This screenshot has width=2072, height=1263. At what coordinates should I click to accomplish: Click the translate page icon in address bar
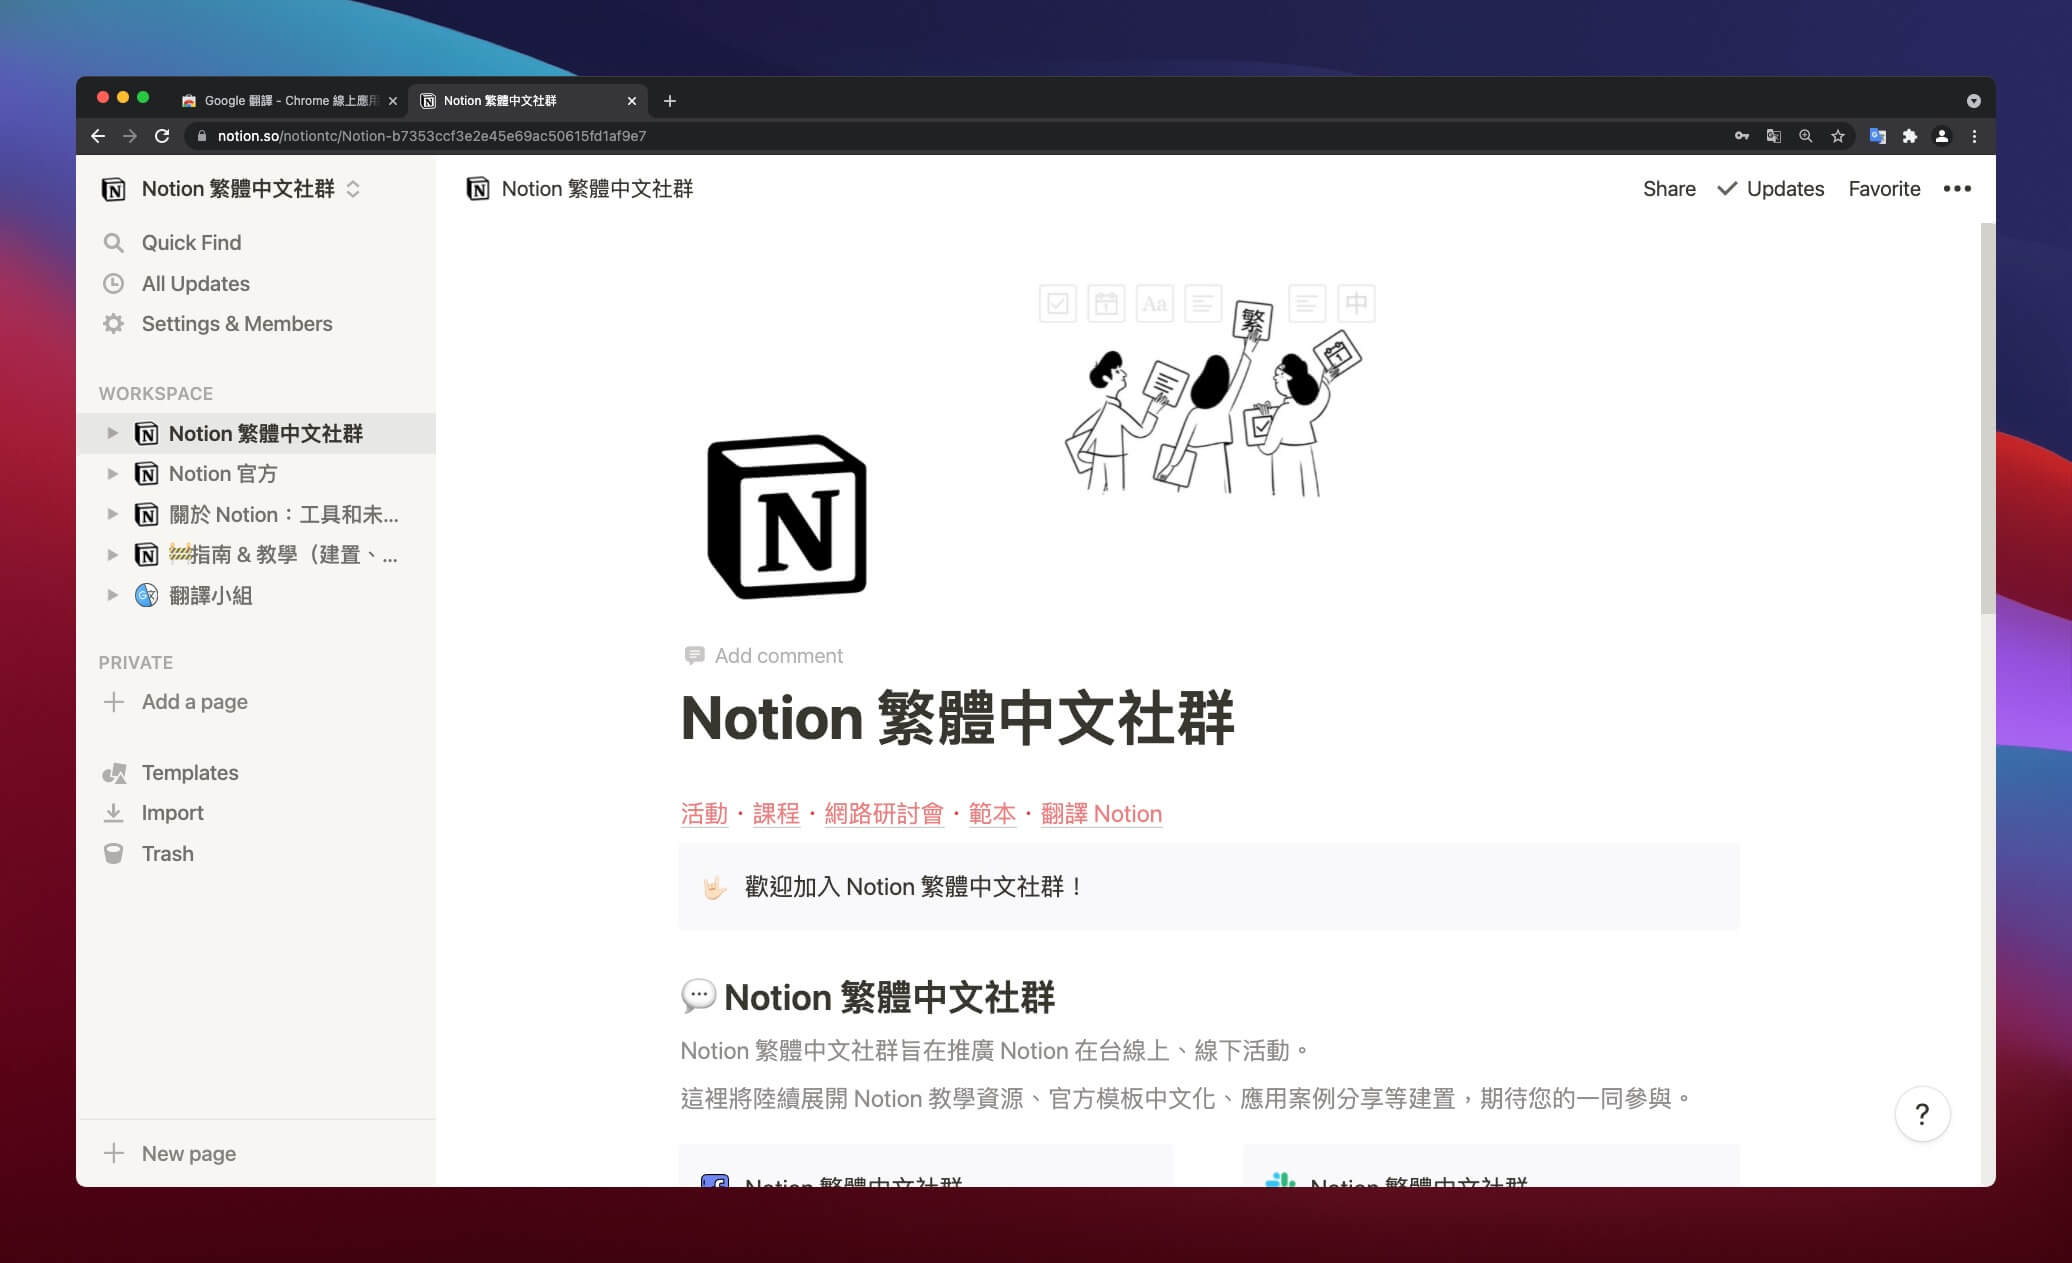click(x=1774, y=136)
